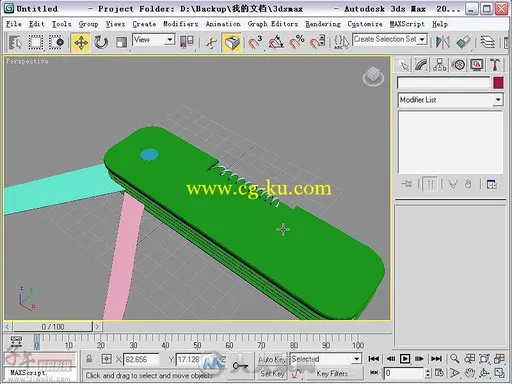
Task: Open the Edit menu
Action: (36, 24)
